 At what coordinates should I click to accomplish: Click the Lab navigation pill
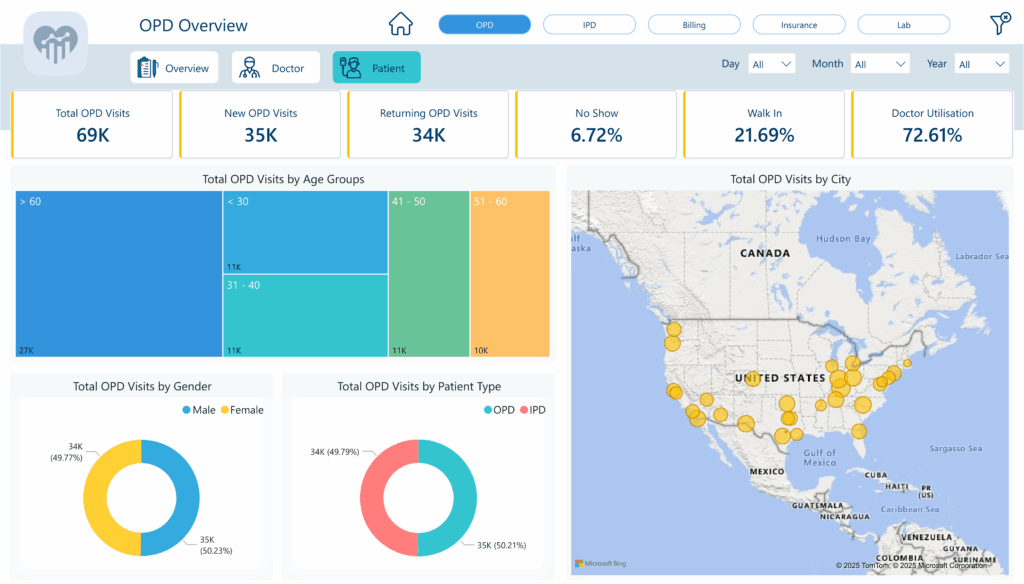coord(903,24)
